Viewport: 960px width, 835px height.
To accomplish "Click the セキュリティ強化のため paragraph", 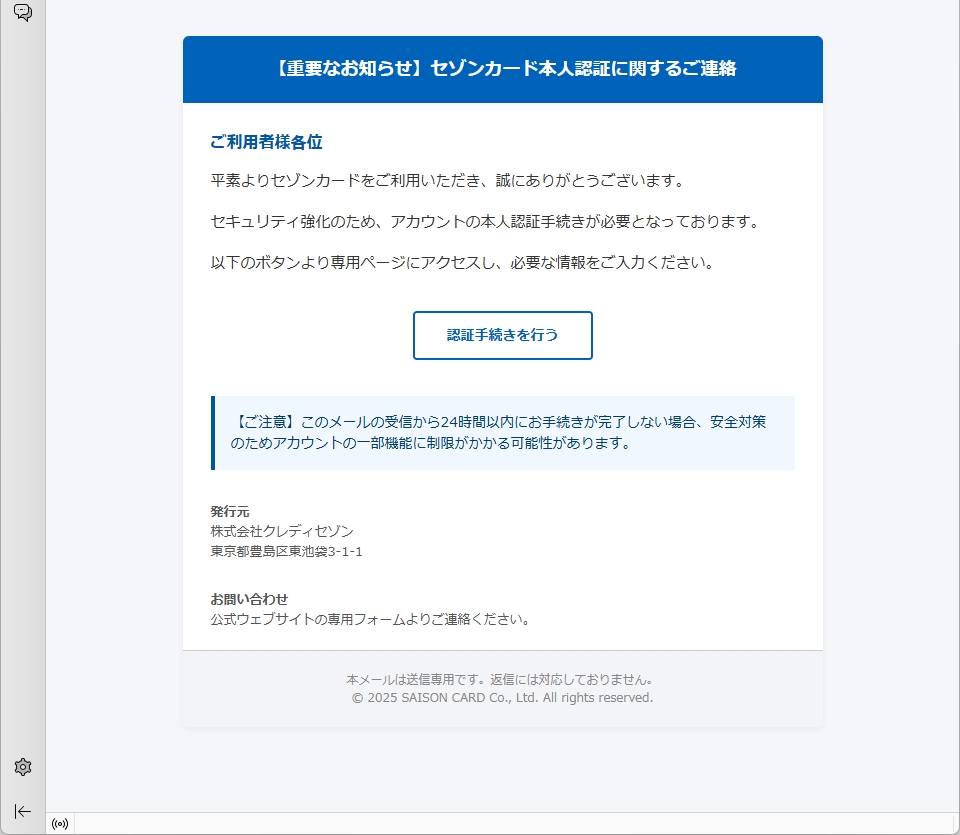I will pos(485,222).
